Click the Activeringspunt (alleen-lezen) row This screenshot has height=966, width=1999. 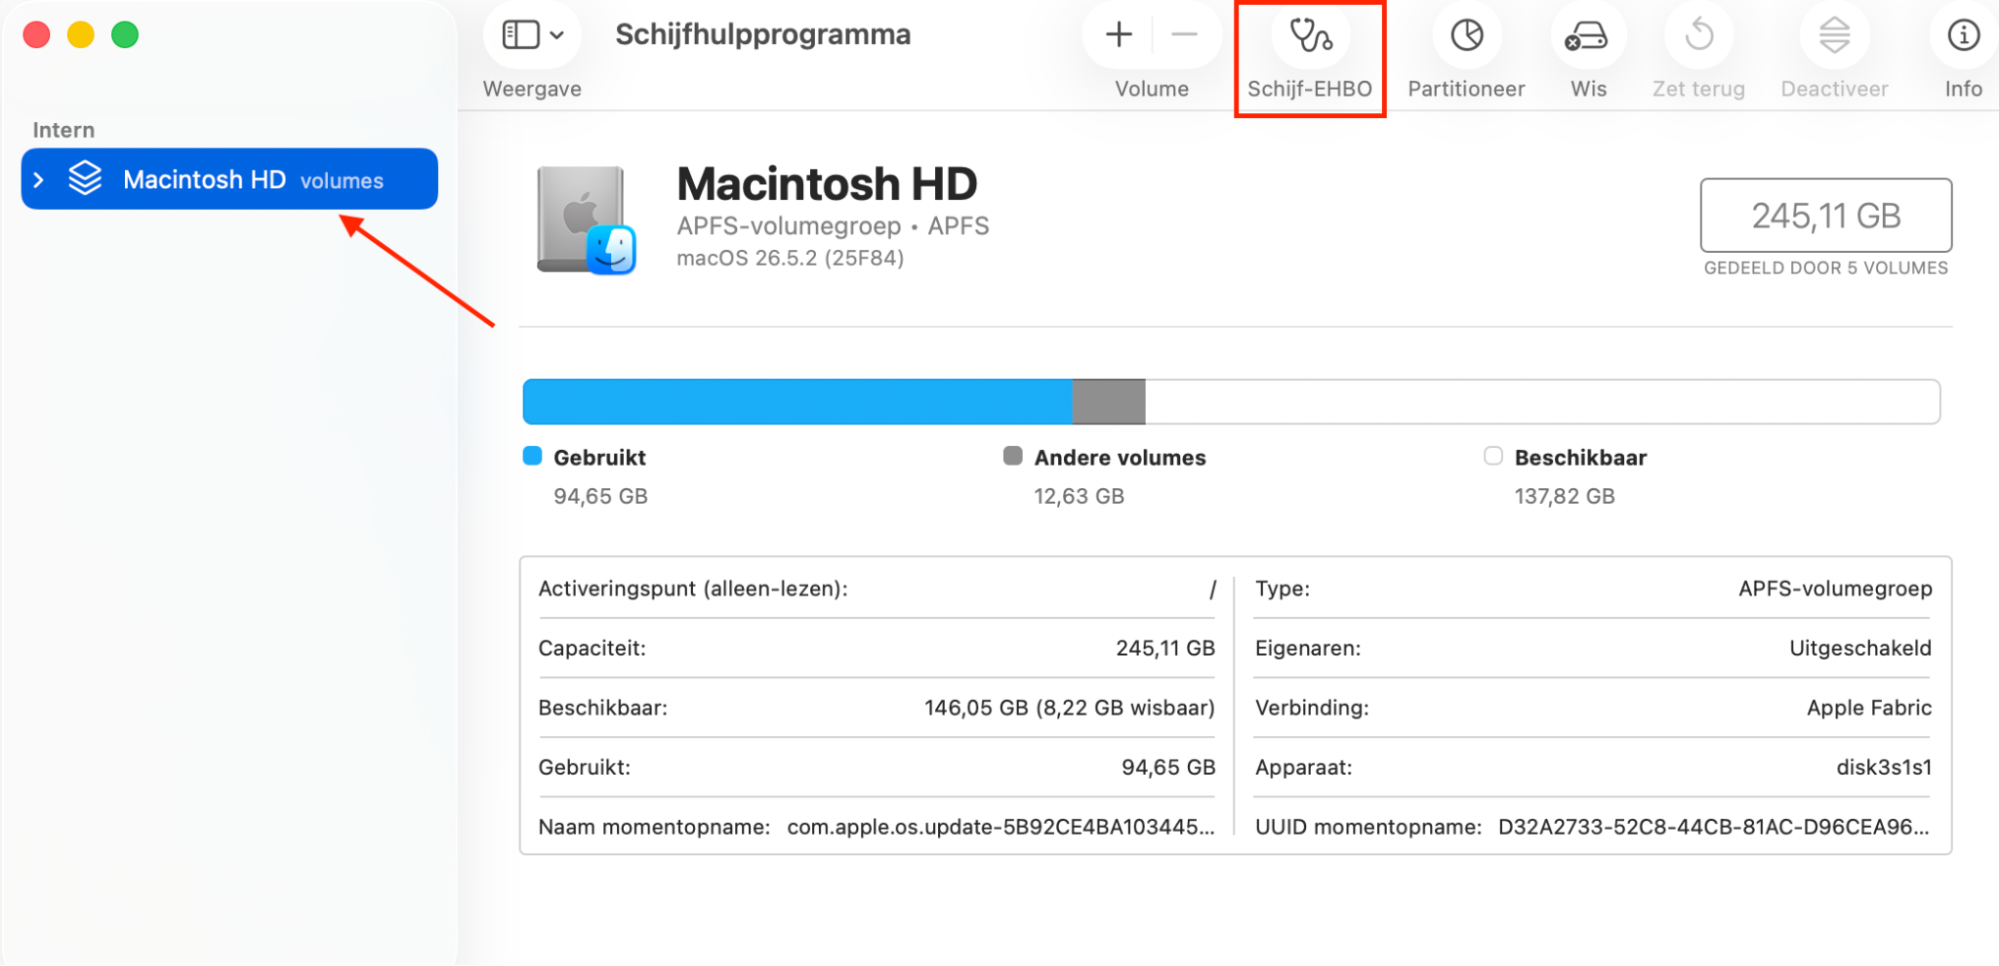tap(877, 589)
